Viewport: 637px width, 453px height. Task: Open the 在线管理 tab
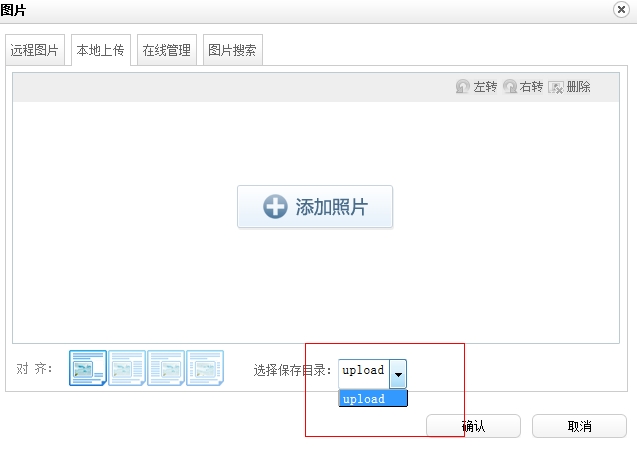pos(167,50)
